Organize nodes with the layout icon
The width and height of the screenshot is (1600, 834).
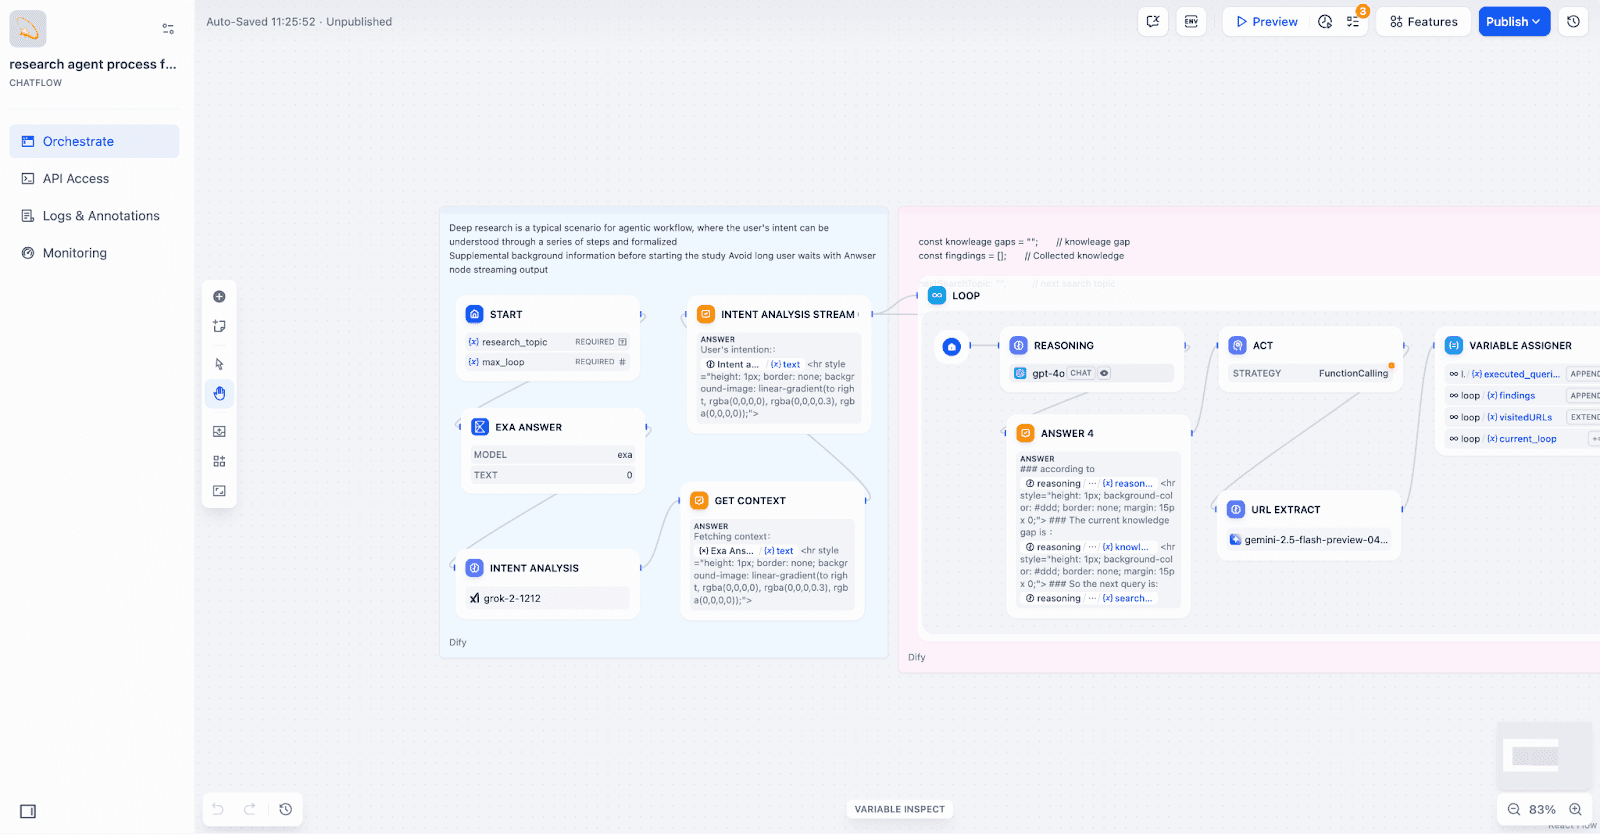click(219, 461)
